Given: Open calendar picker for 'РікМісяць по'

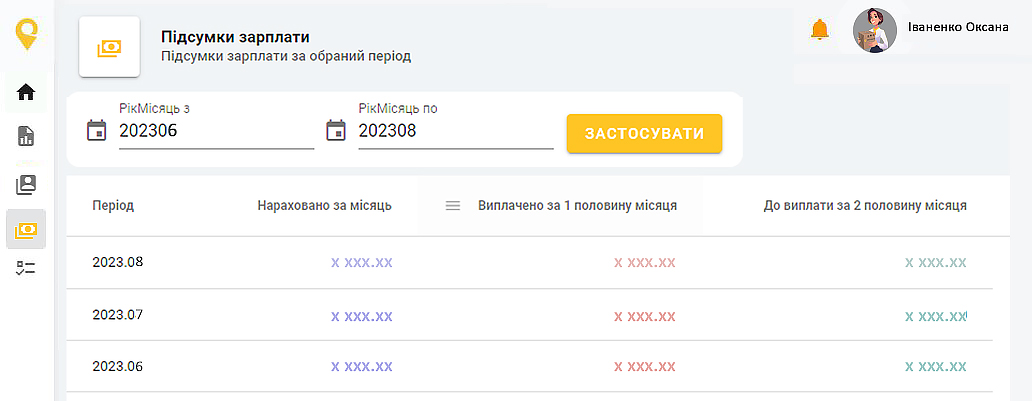Looking at the screenshot, I should (336, 130).
